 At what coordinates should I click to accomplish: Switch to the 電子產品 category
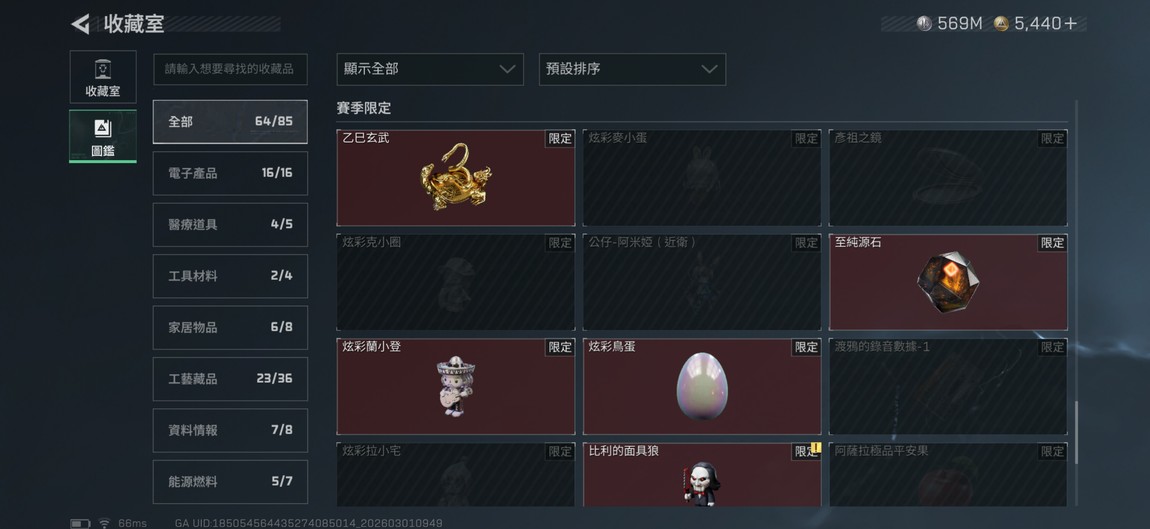click(x=230, y=173)
